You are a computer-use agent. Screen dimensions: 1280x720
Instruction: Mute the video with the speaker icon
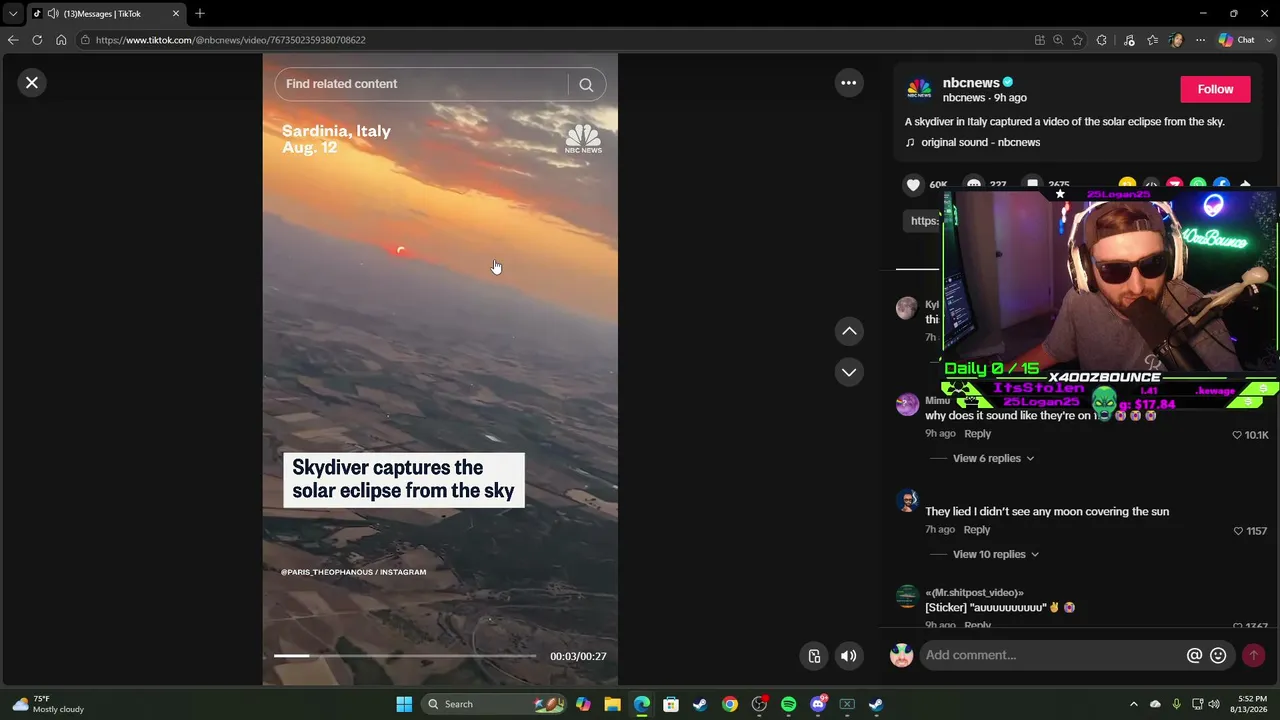848,656
